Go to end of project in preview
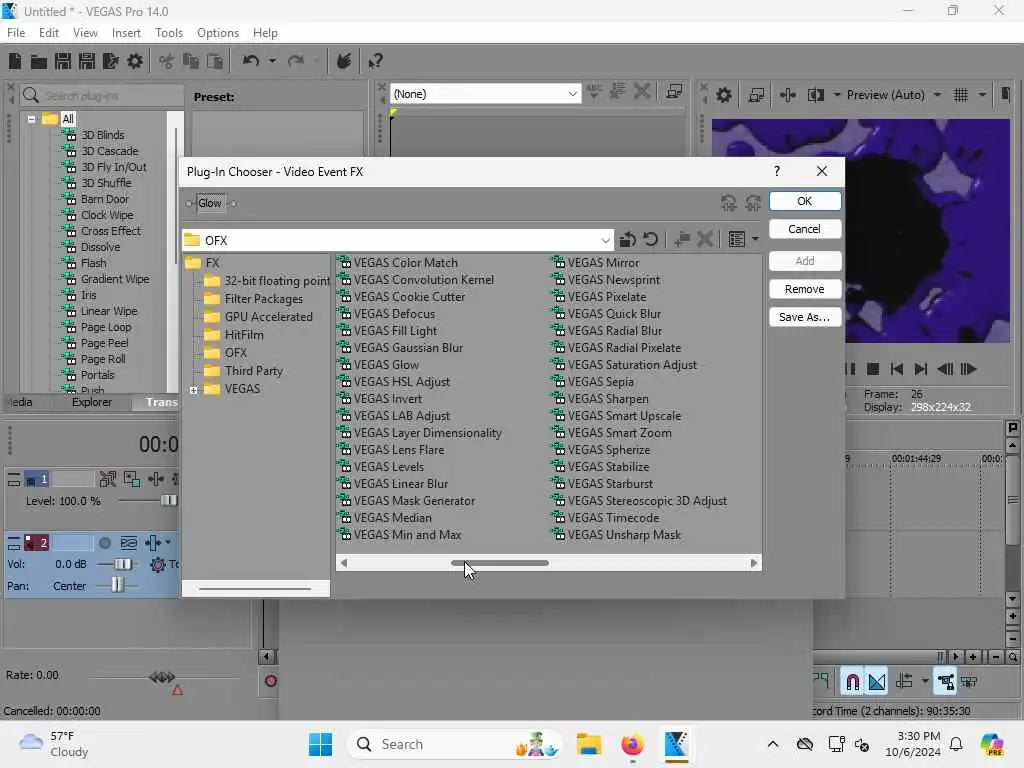The image size is (1024, 768). (x=921, y=369)
